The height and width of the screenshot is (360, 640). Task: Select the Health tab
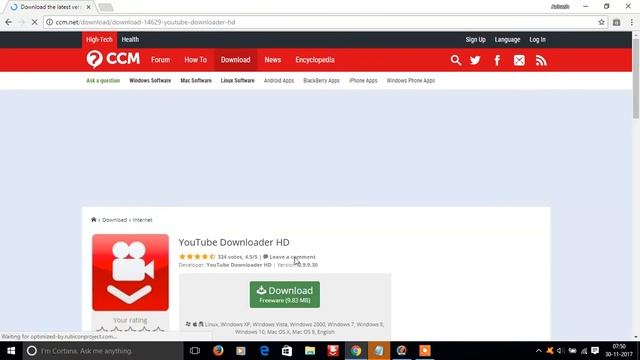pyautogui.click(x=130, y=40)
